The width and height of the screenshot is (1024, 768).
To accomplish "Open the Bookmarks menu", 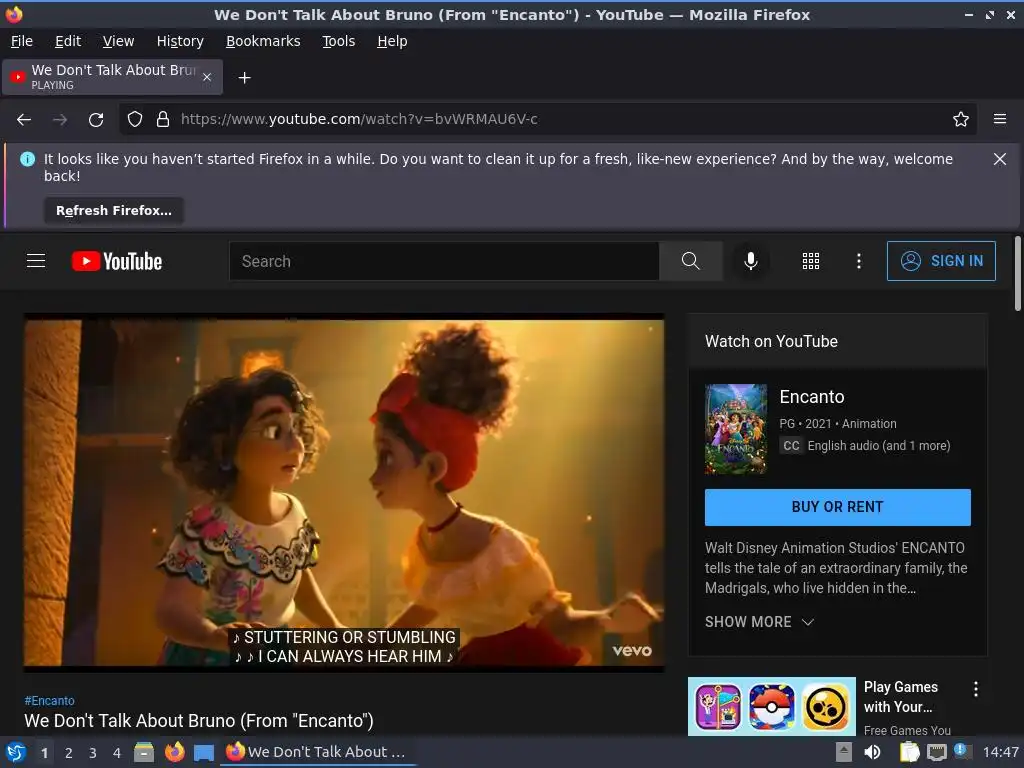I will pyautogui.click(x=263, y=41).
